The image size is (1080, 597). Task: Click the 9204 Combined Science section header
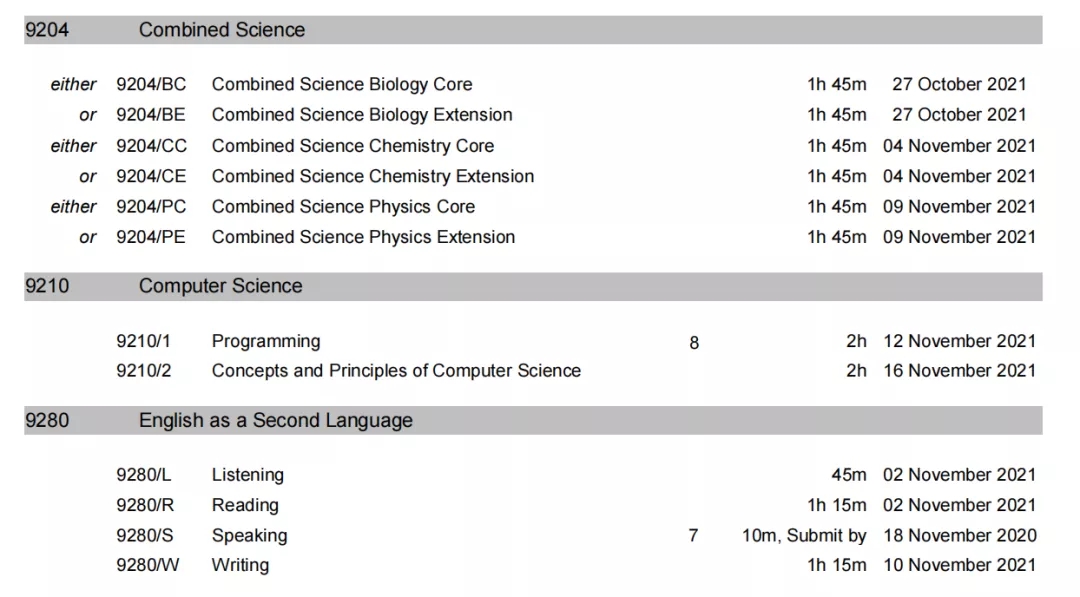[533, 30]
